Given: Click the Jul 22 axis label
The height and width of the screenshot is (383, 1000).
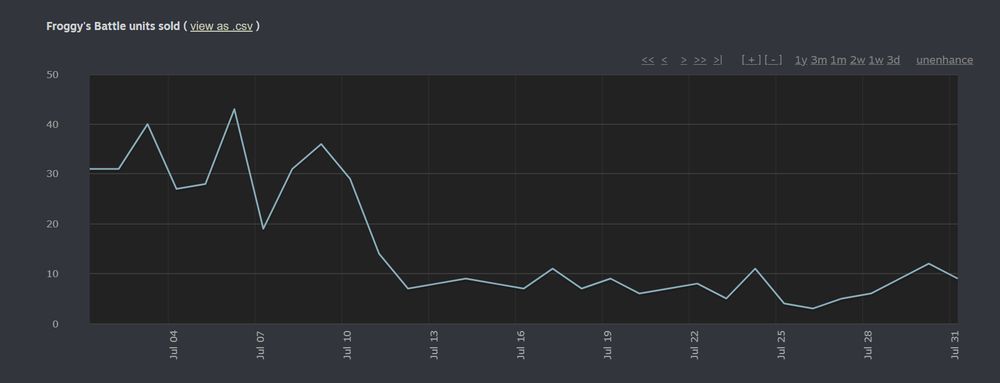Looking at the screenshot, I should point(695,344).
